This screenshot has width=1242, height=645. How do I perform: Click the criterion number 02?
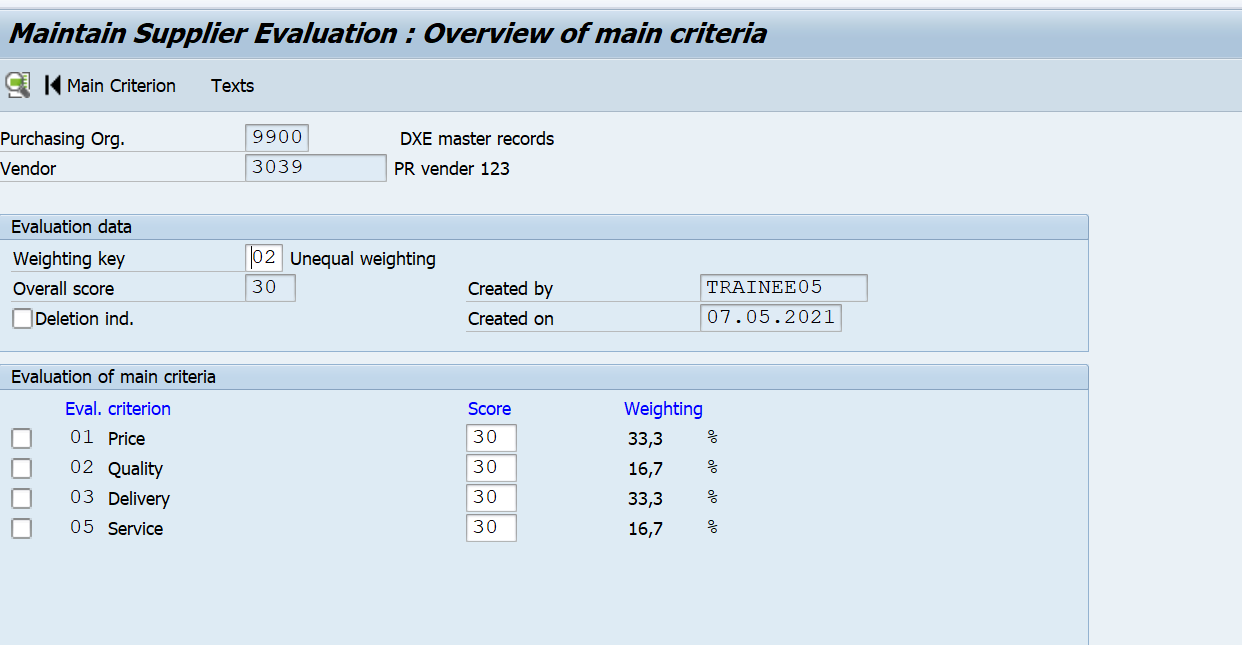point(82,467)
